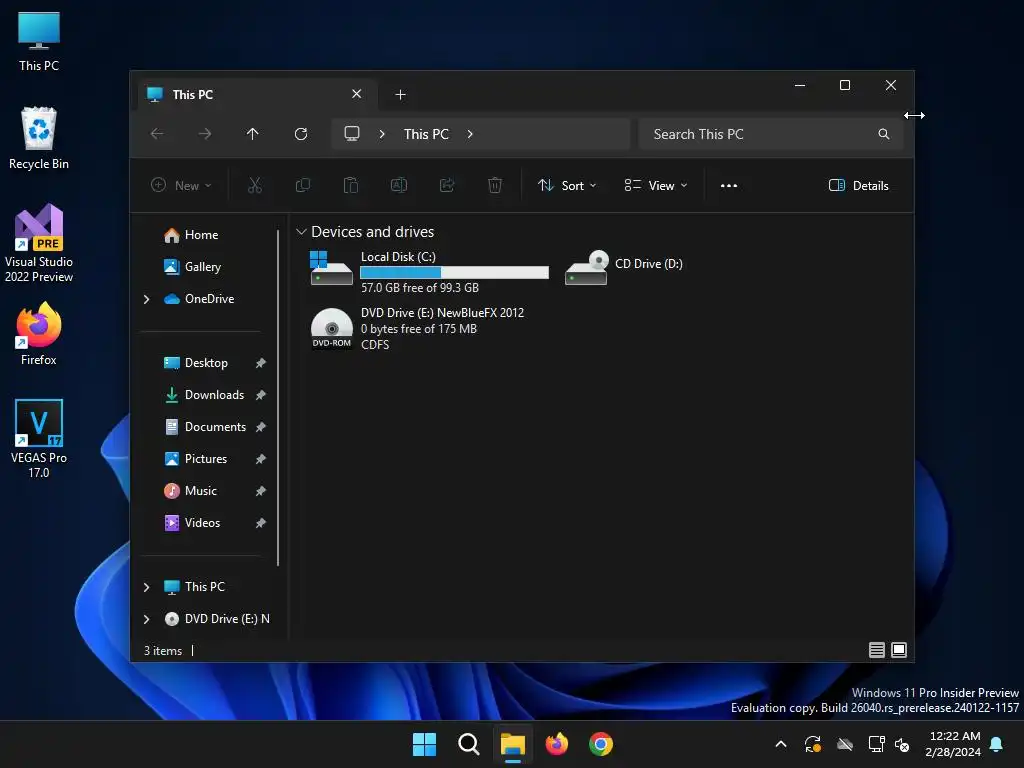1024x768 pixels.
Task: Select VEGAS Pro 17.0 desktop shortcut
Action: (x=39, y=438)
